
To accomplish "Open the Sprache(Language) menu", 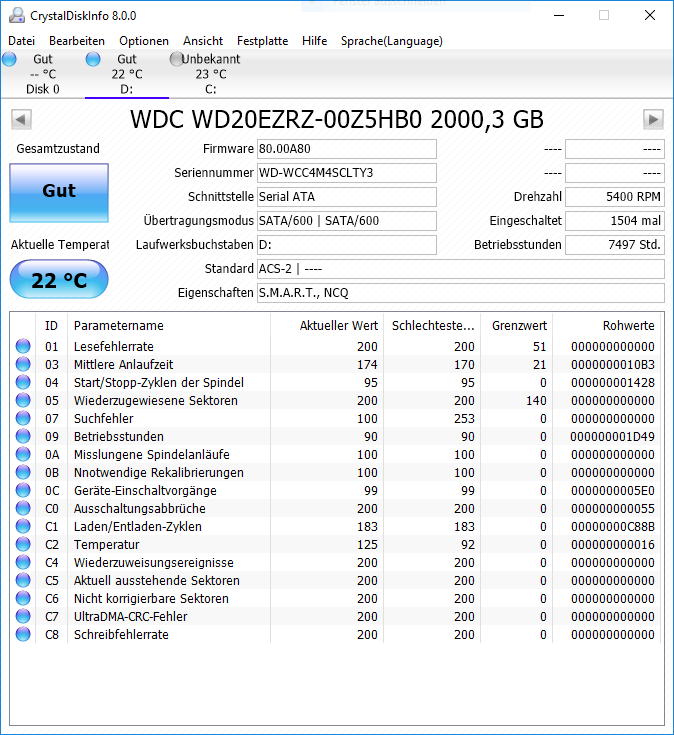I will click(x=392, y=41).
